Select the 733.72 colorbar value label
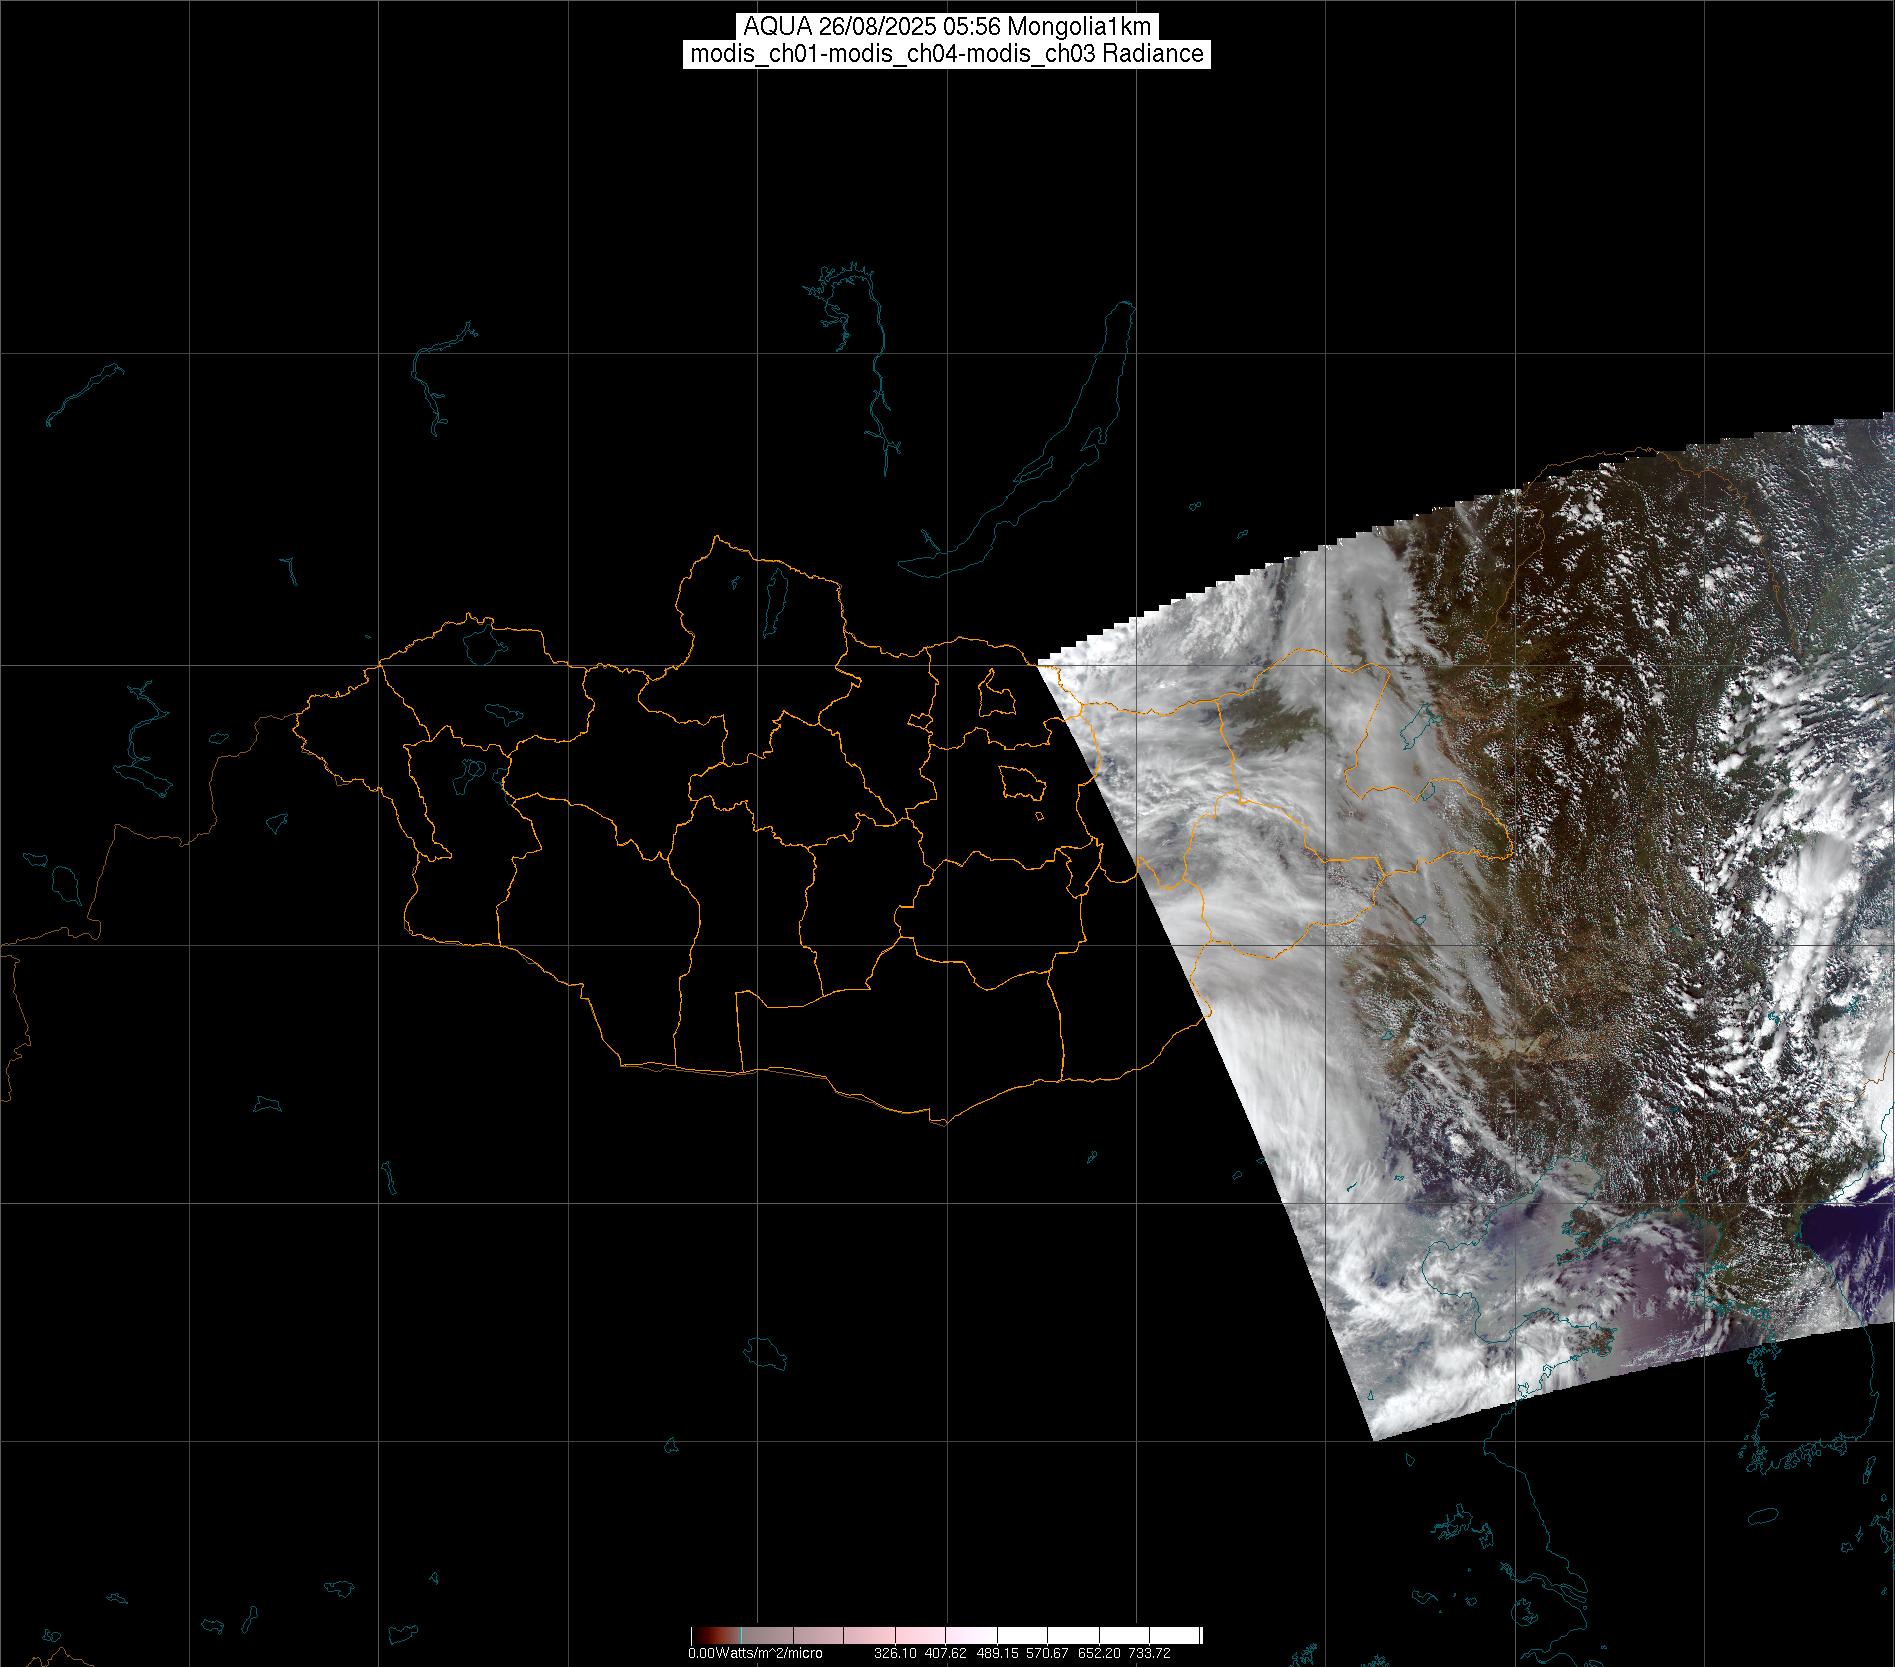 (1149, 1653)
